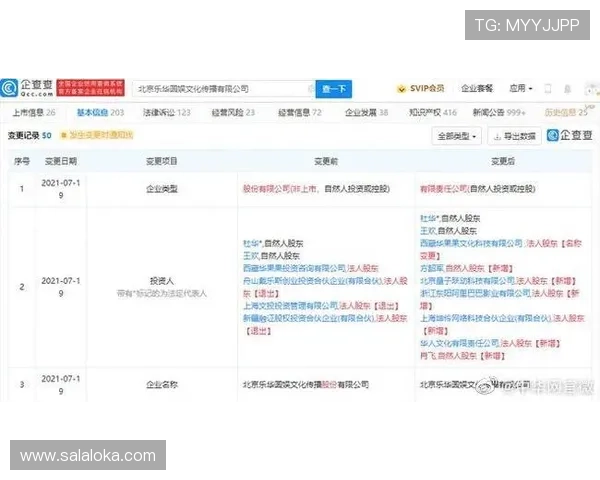This screenshot has width=600, height=480.
Task: Click the 变更前 column header
Action: click(326, 162)
